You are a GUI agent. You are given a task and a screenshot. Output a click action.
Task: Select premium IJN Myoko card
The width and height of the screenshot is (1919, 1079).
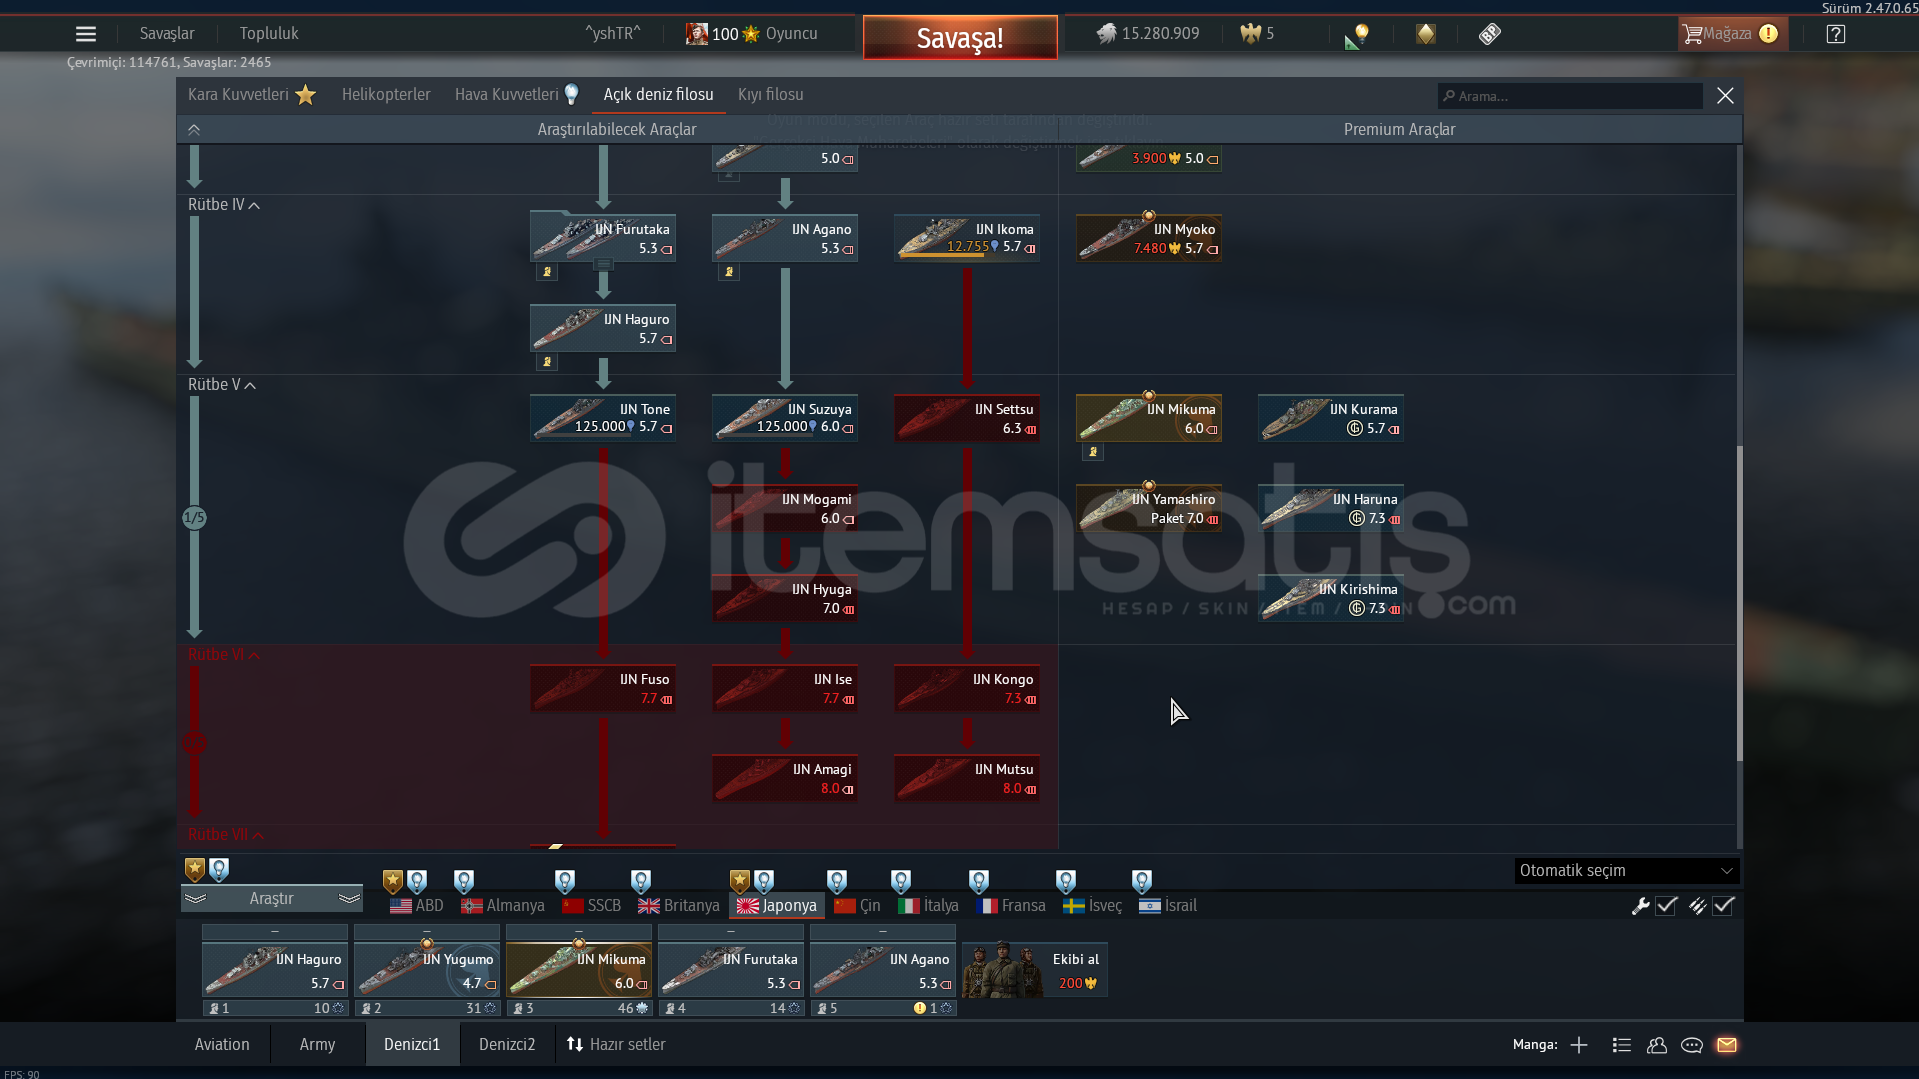1149,238
